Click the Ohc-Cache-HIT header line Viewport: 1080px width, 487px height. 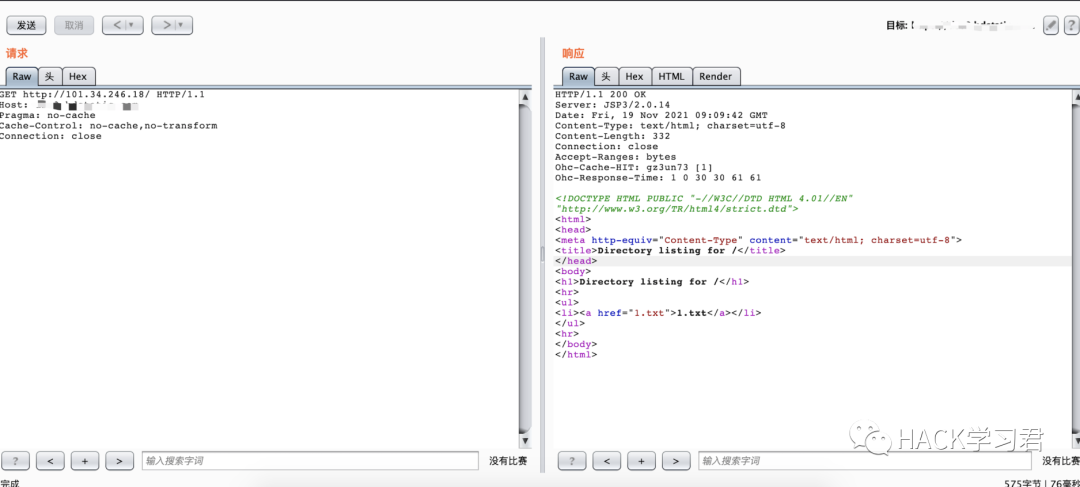(634, 167)
